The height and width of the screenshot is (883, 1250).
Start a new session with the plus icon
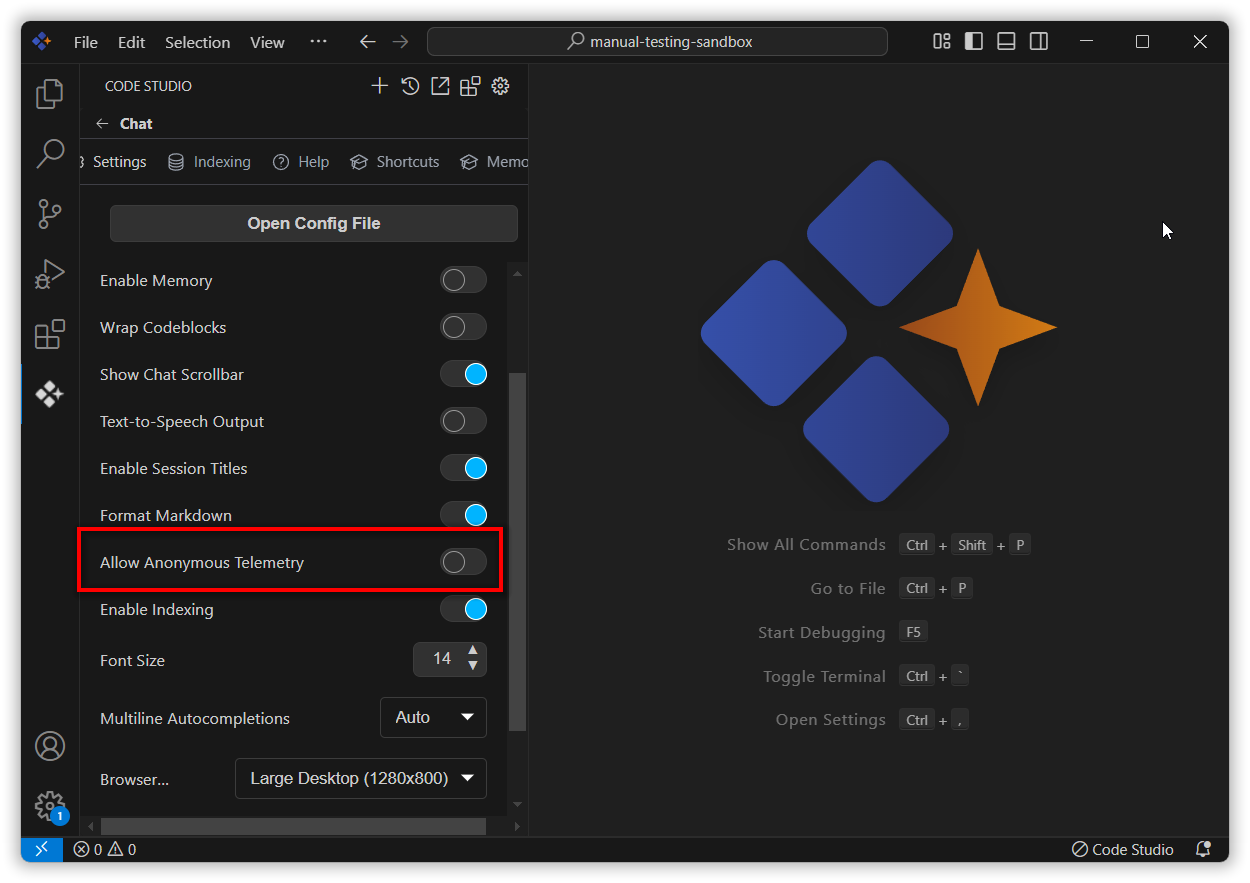click(x=379, y=86)
